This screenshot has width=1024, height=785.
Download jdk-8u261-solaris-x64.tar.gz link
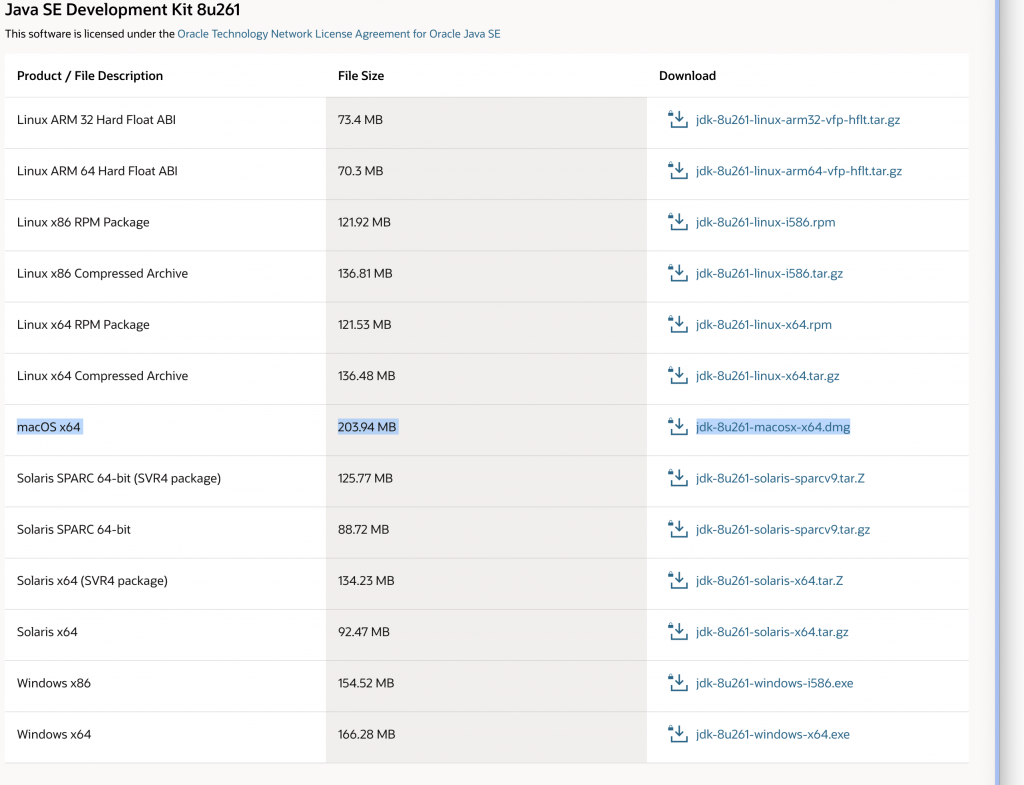point(772,632)
